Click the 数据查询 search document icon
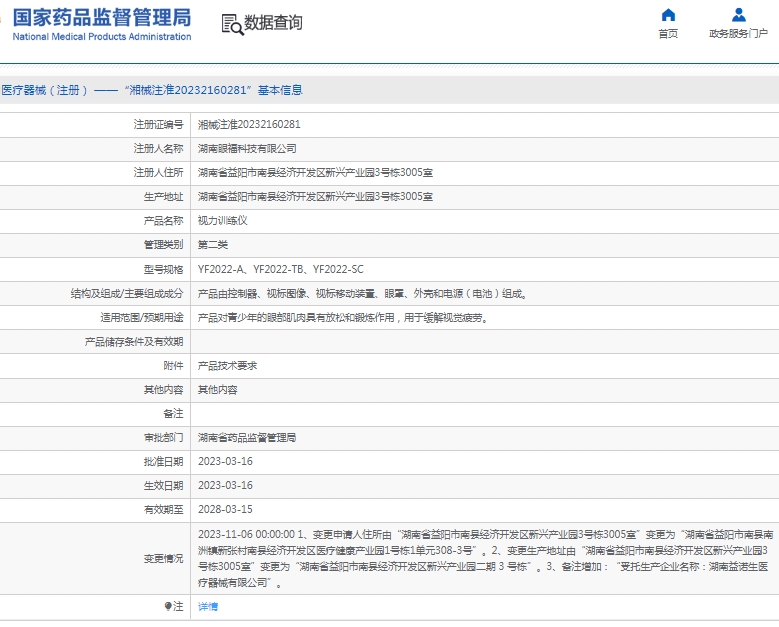Image resolution: width=779 pixels, height=627 pixels. (x=232, y=24)
